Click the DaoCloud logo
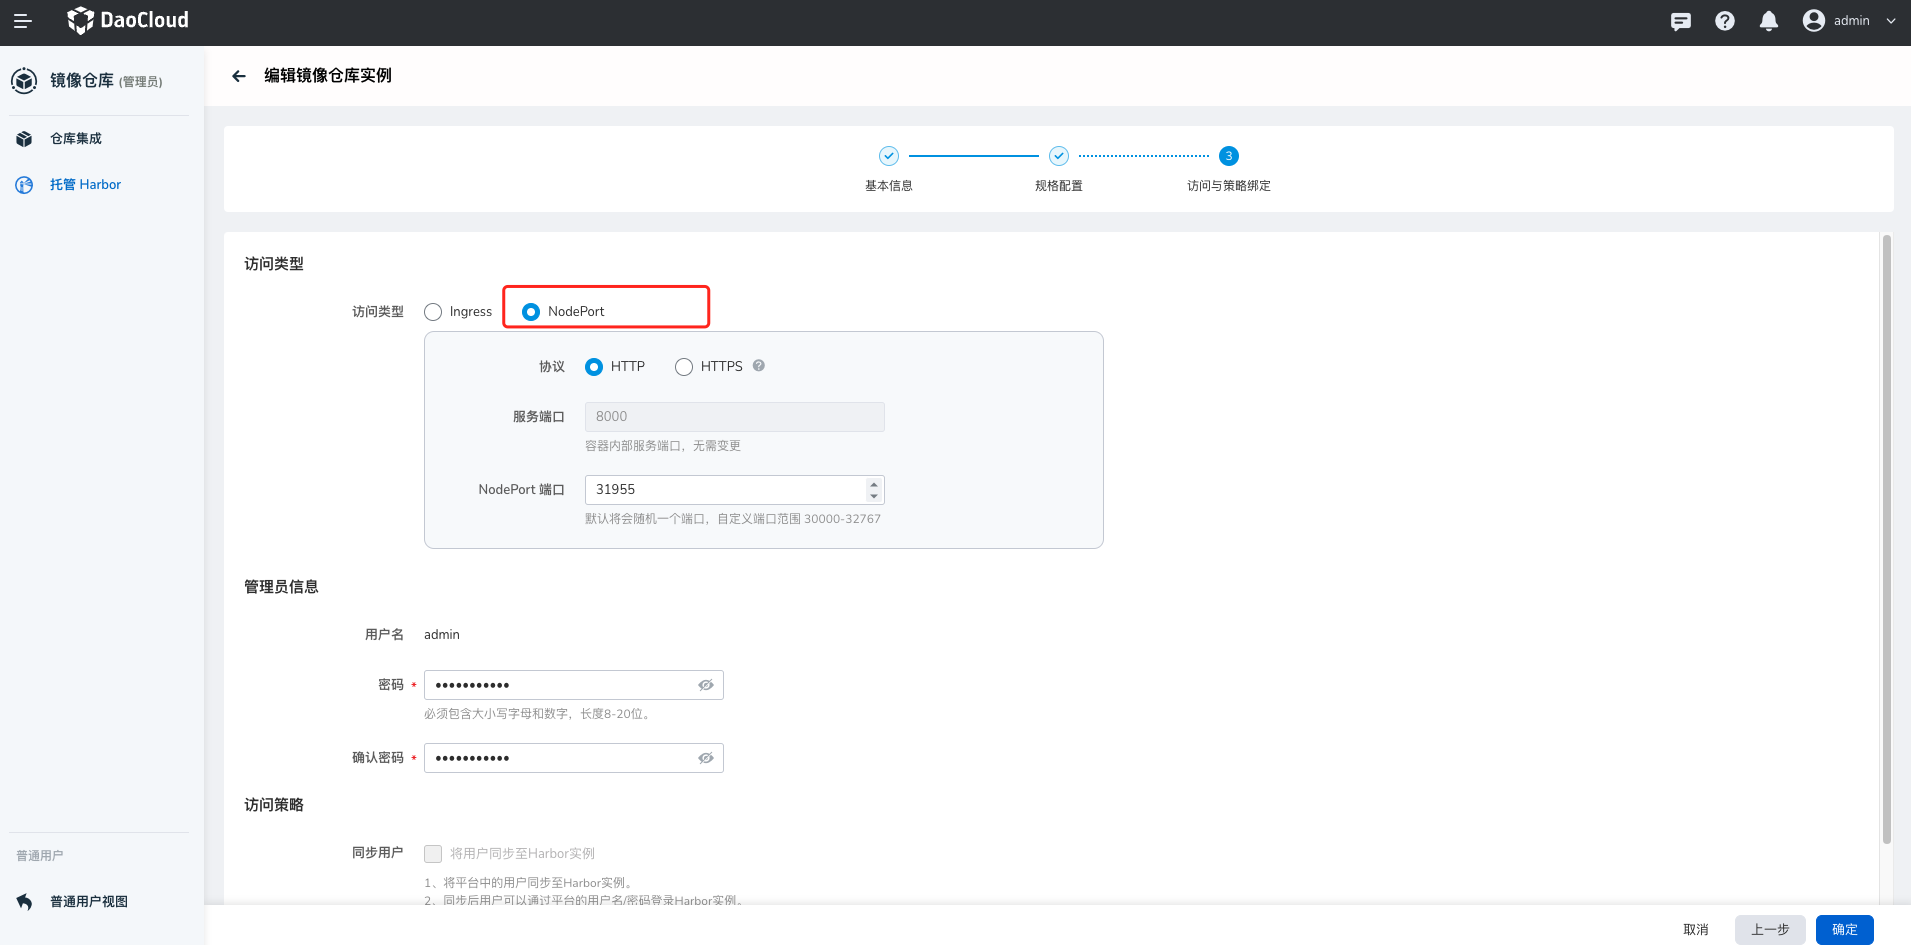1911x945 pixels. 127,20
